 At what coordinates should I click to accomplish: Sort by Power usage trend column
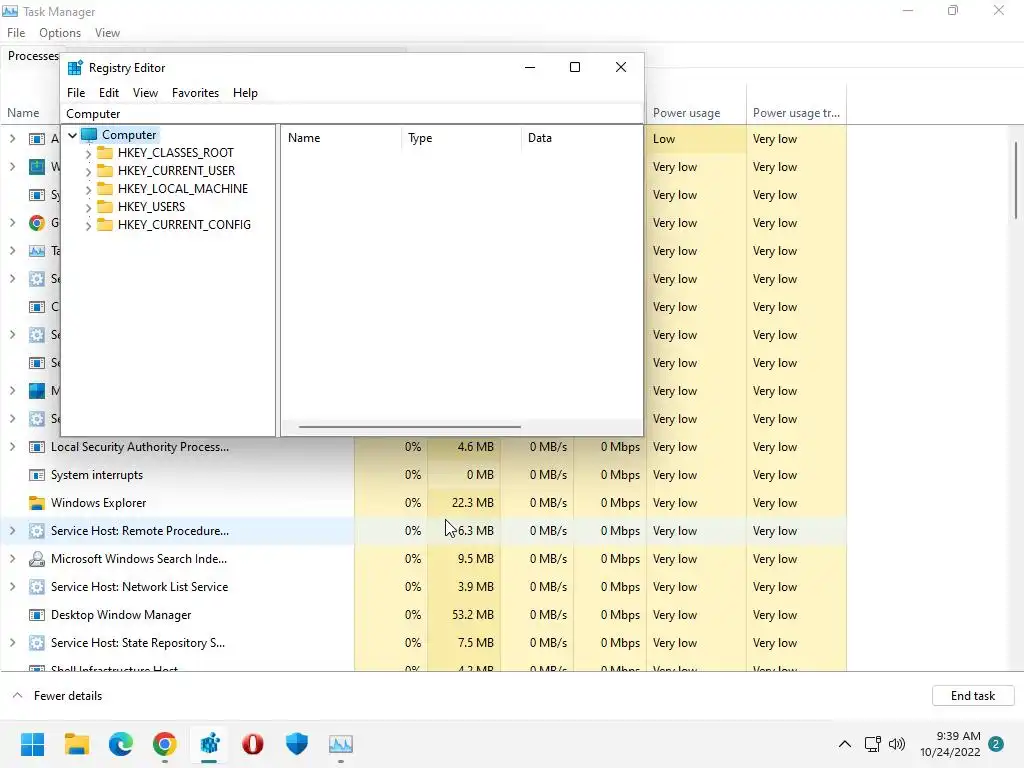[796, 112]
